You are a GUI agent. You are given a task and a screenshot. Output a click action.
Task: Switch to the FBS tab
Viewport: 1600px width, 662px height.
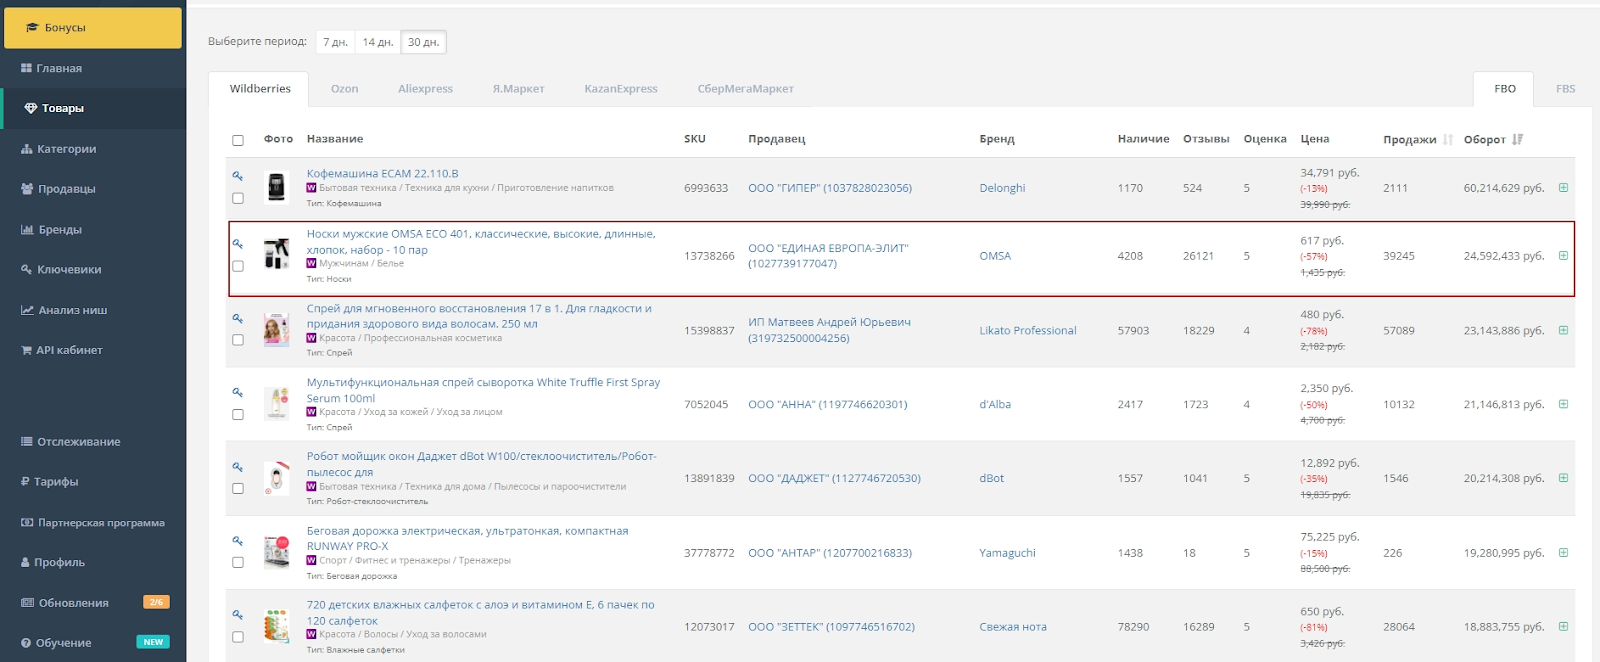coord(1565,89)
